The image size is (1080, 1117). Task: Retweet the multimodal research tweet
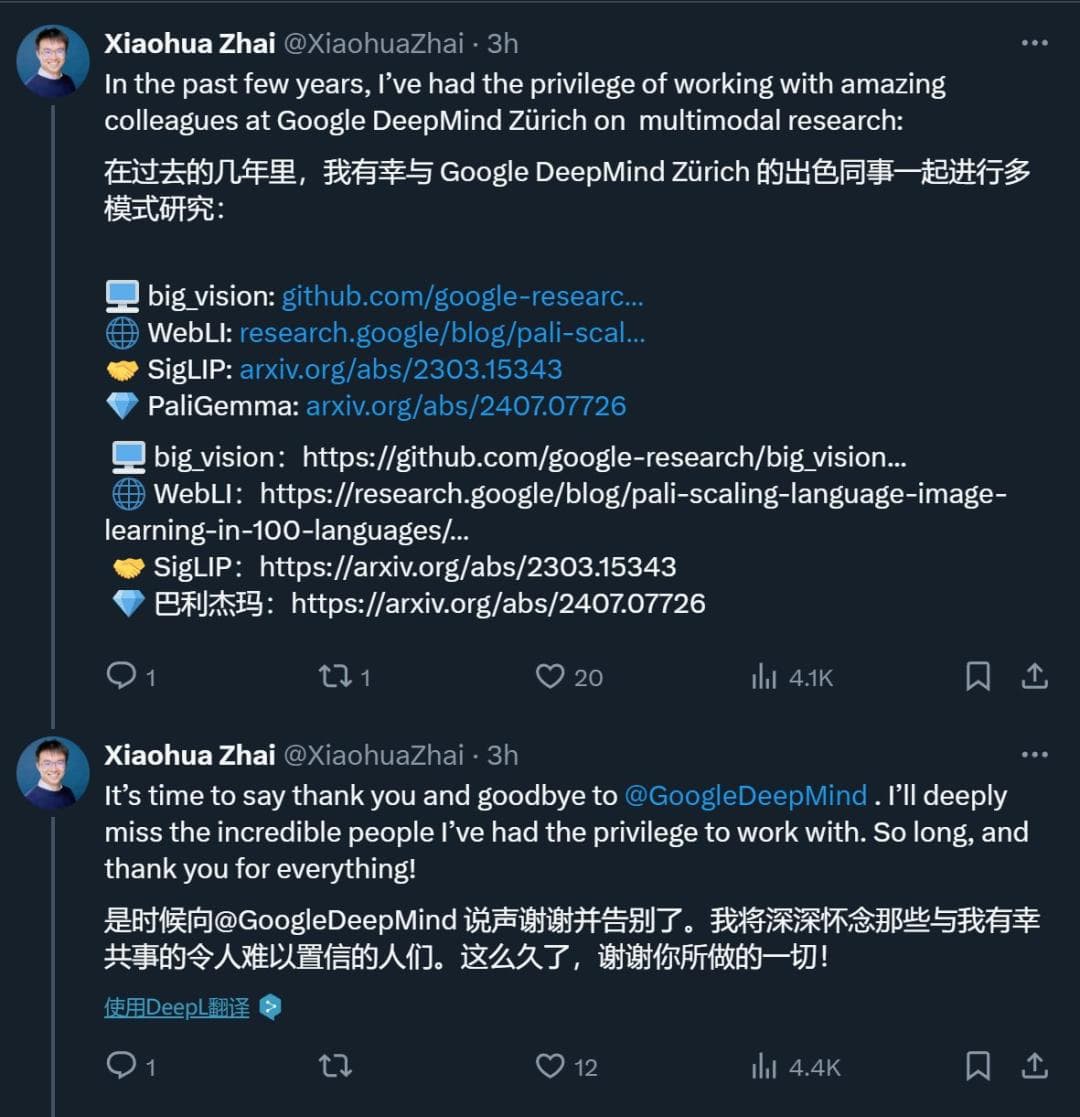coord(335,677)
